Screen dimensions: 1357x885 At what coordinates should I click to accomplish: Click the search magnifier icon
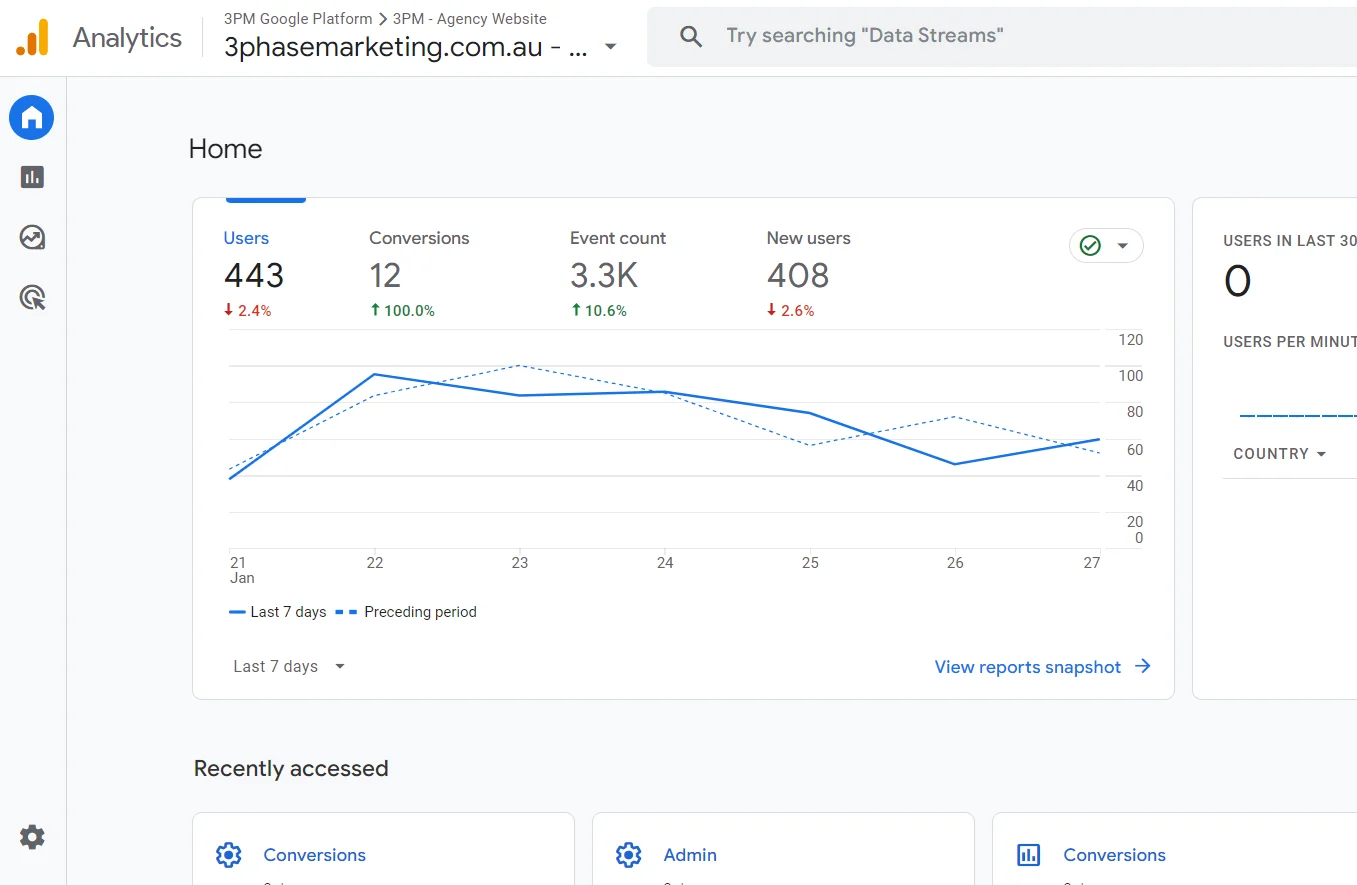point(690,37)
